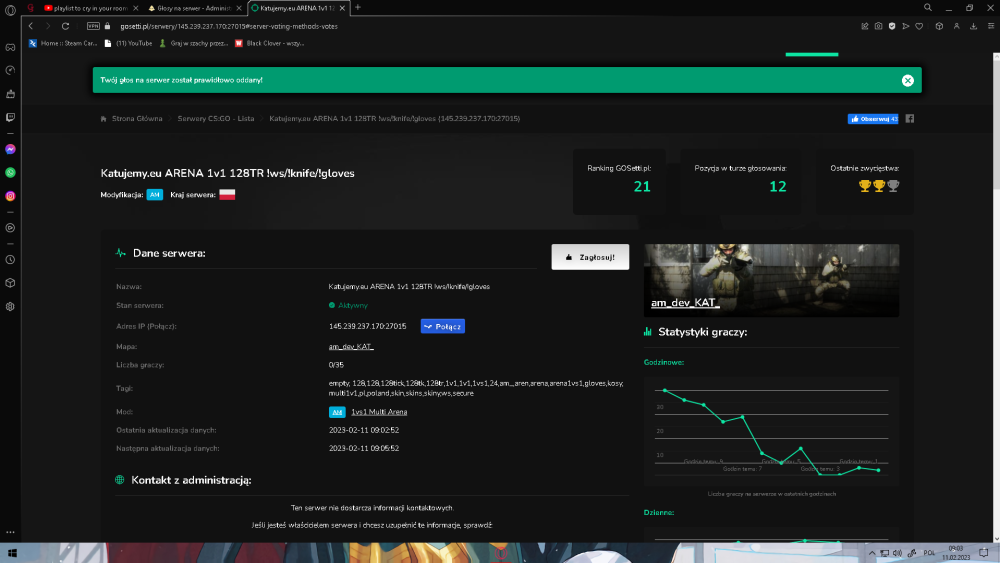Show hidden tray icons chevron
Screen dimensions: 1000x563
(872, 553)
